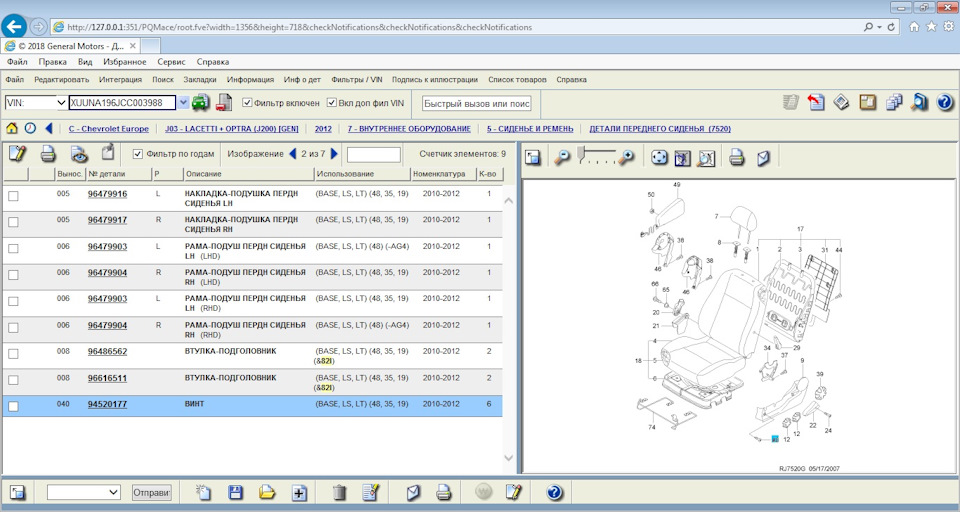Check the row for part 96479917

pyautogui.click(x=13, y=222)
